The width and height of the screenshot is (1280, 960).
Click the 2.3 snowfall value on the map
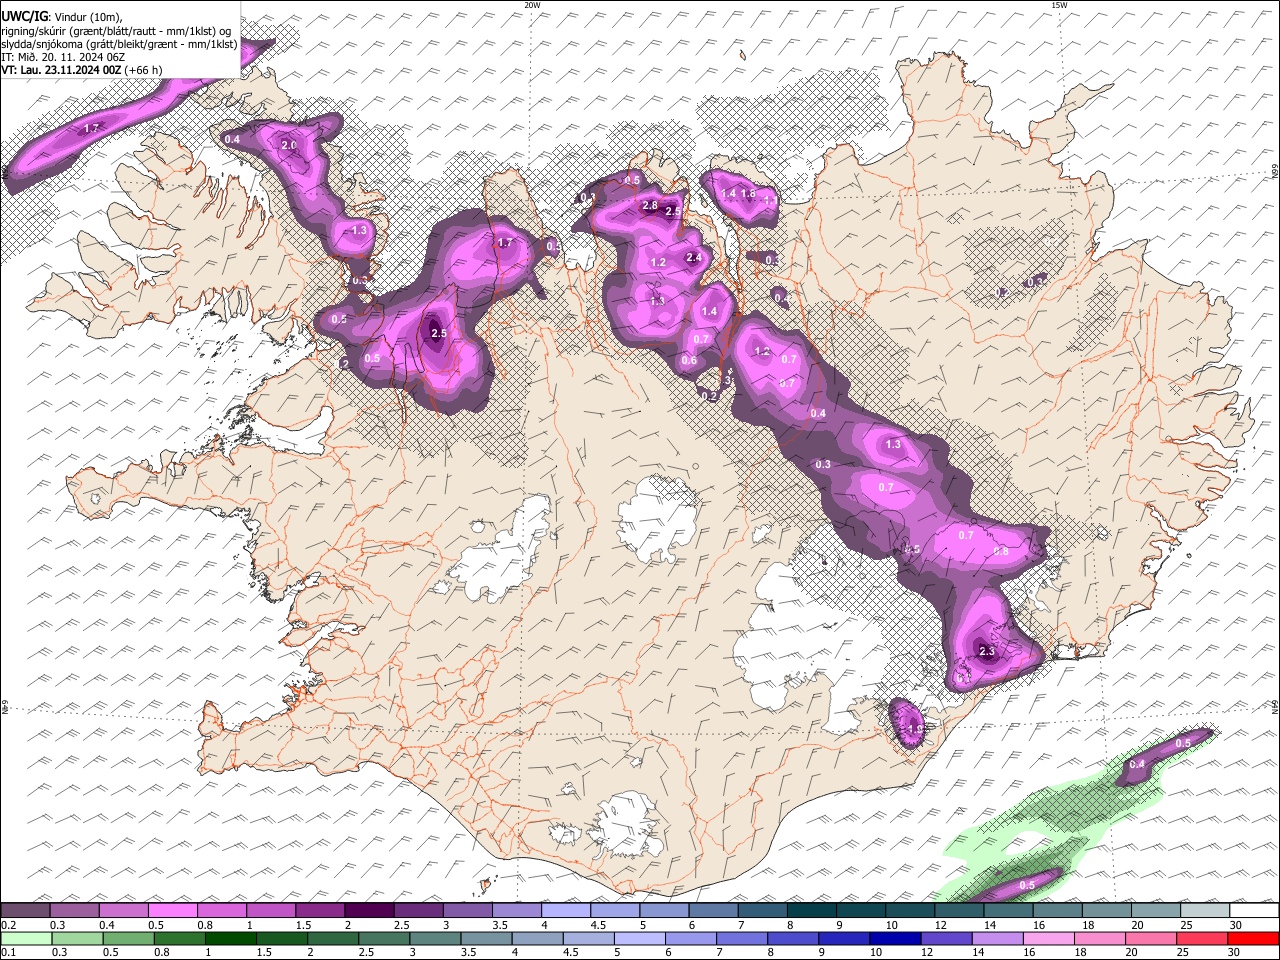(x=987, y=651)
